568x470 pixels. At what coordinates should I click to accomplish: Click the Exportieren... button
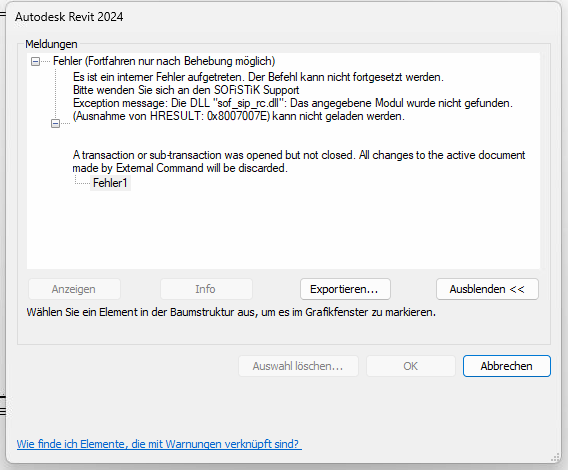point(345,289)
